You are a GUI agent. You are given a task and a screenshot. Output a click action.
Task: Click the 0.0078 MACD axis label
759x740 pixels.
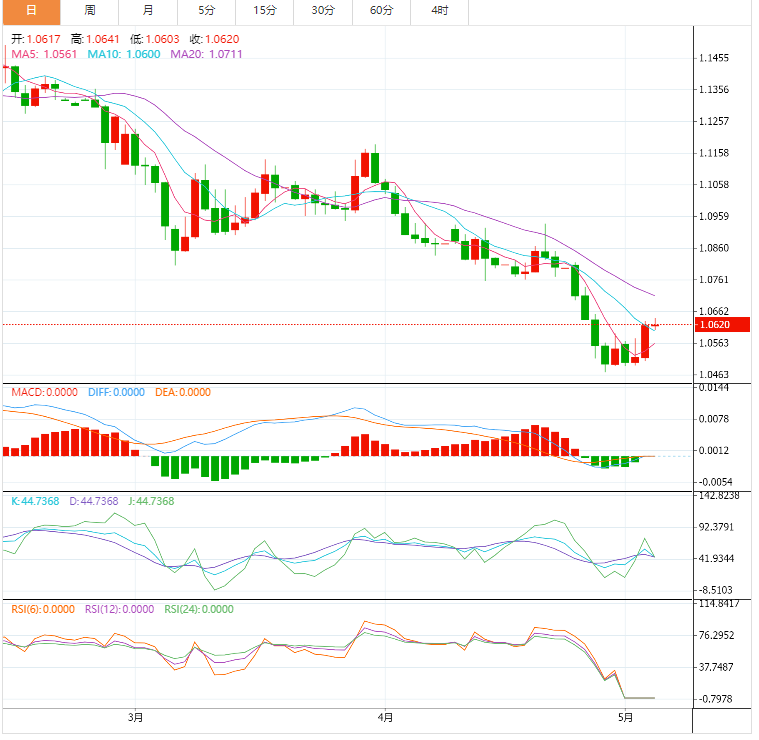[x=713, y=419]
